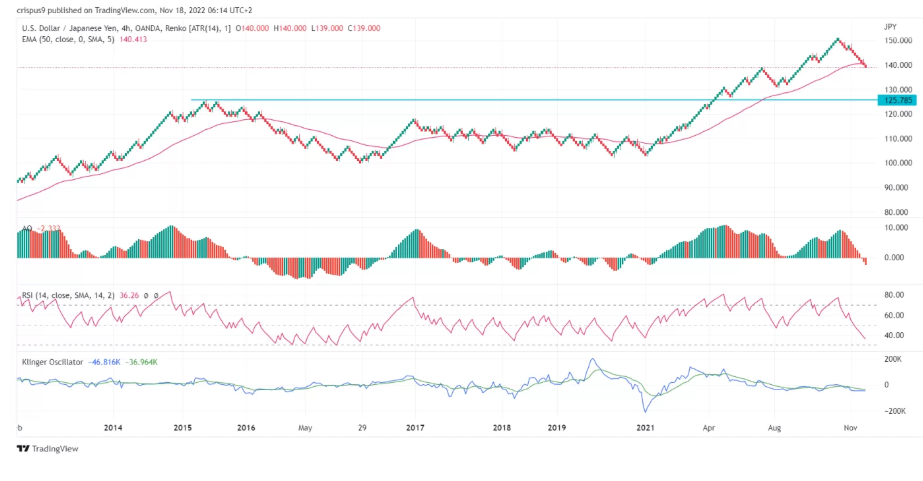Click the 200K label on Klinger axis
Image resolution: width=923 pixels, height=481 pixels.
(891, 357)
